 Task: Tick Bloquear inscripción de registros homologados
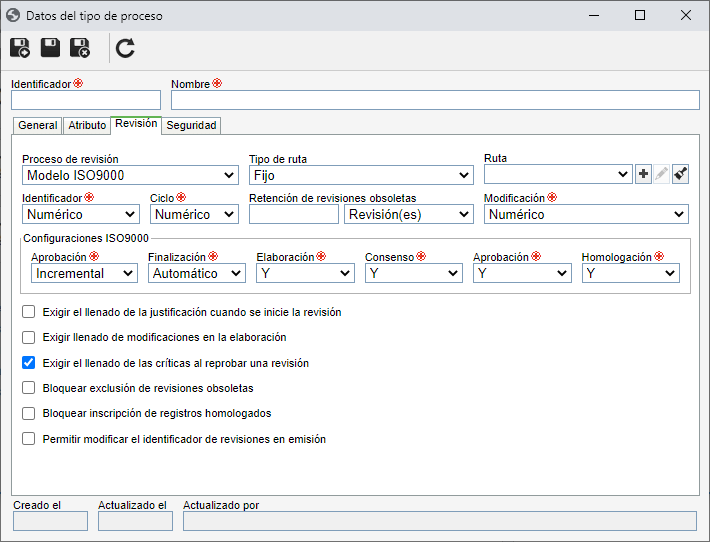29,413
